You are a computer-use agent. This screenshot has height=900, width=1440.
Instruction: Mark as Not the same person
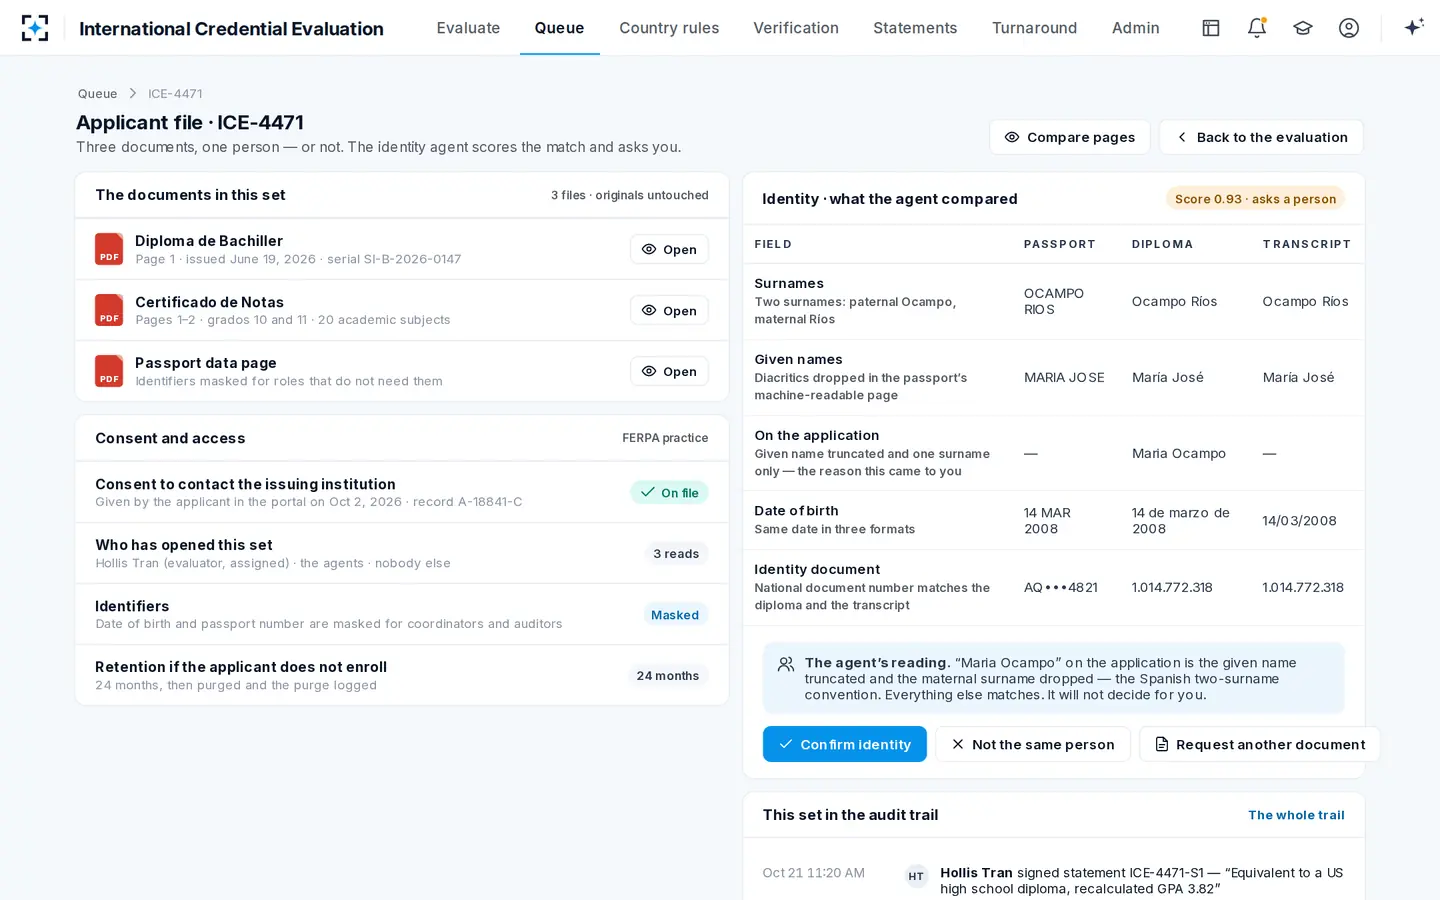(1032, 744)
